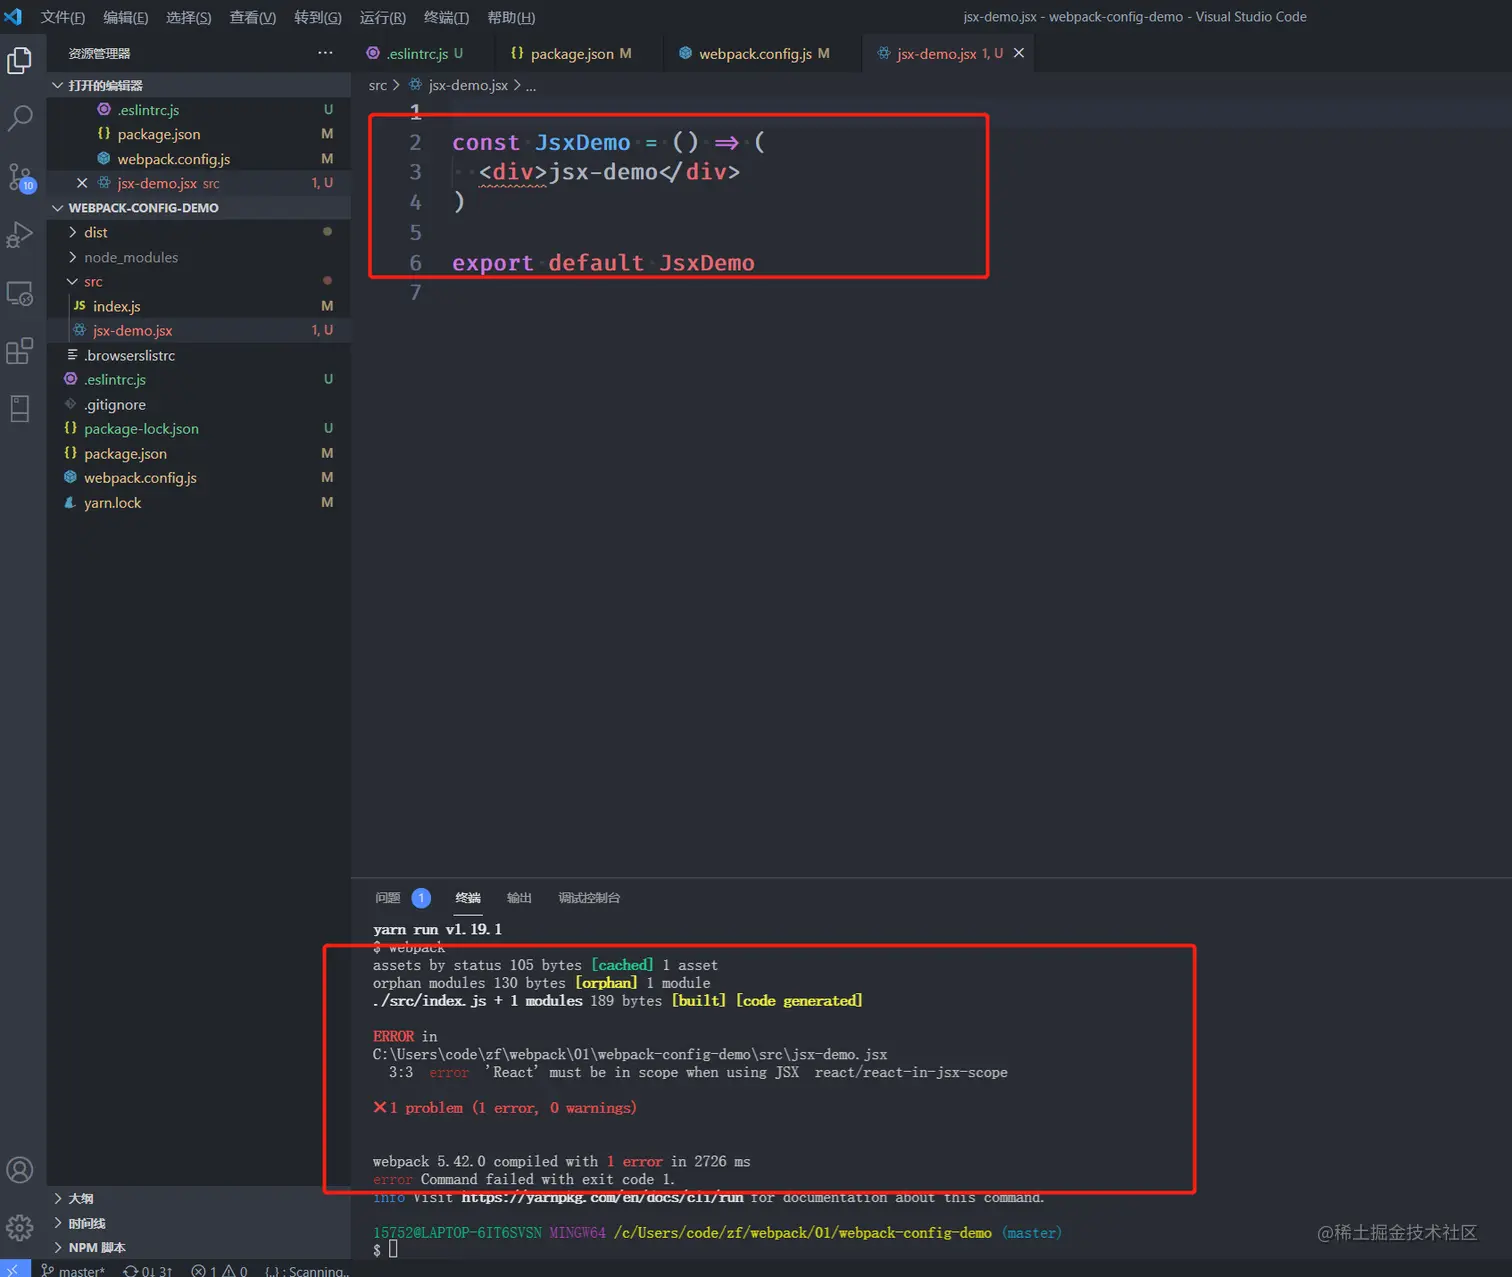The height and width of the screenshot is (1277, 1512).
Task: Open the Search view in activity bar
Action: click(x=20, y=119)
